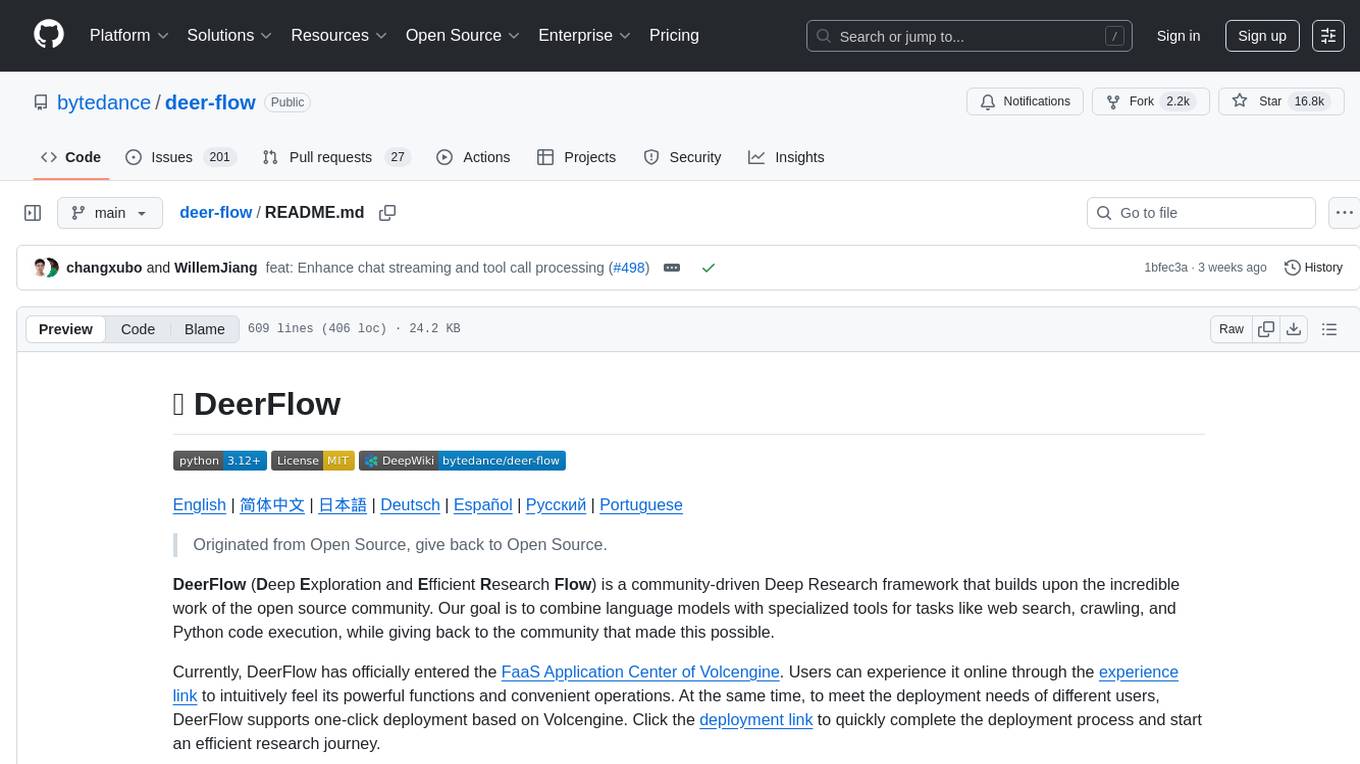The image size is (1360, 764).
Task: Click the Notifications bell button
Action: (1025, 102)
